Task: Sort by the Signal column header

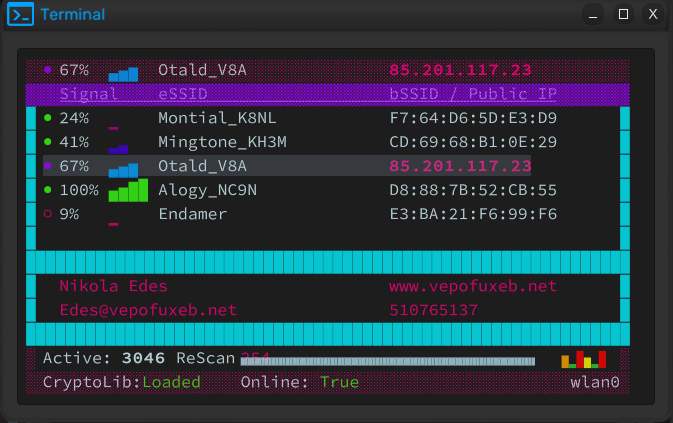Action: point(88,94)
